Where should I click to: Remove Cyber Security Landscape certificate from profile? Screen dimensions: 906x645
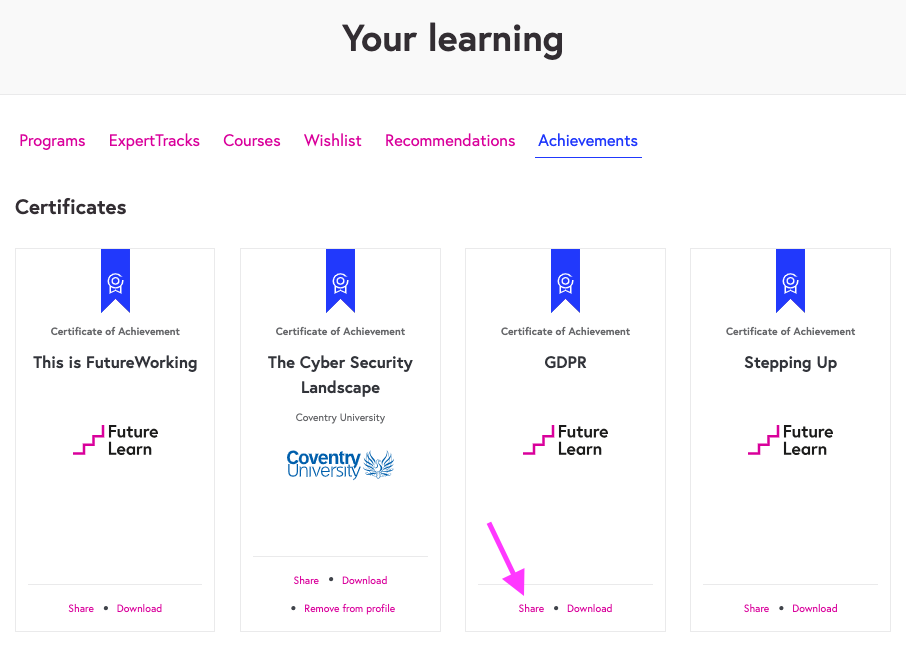click(349, 608)
